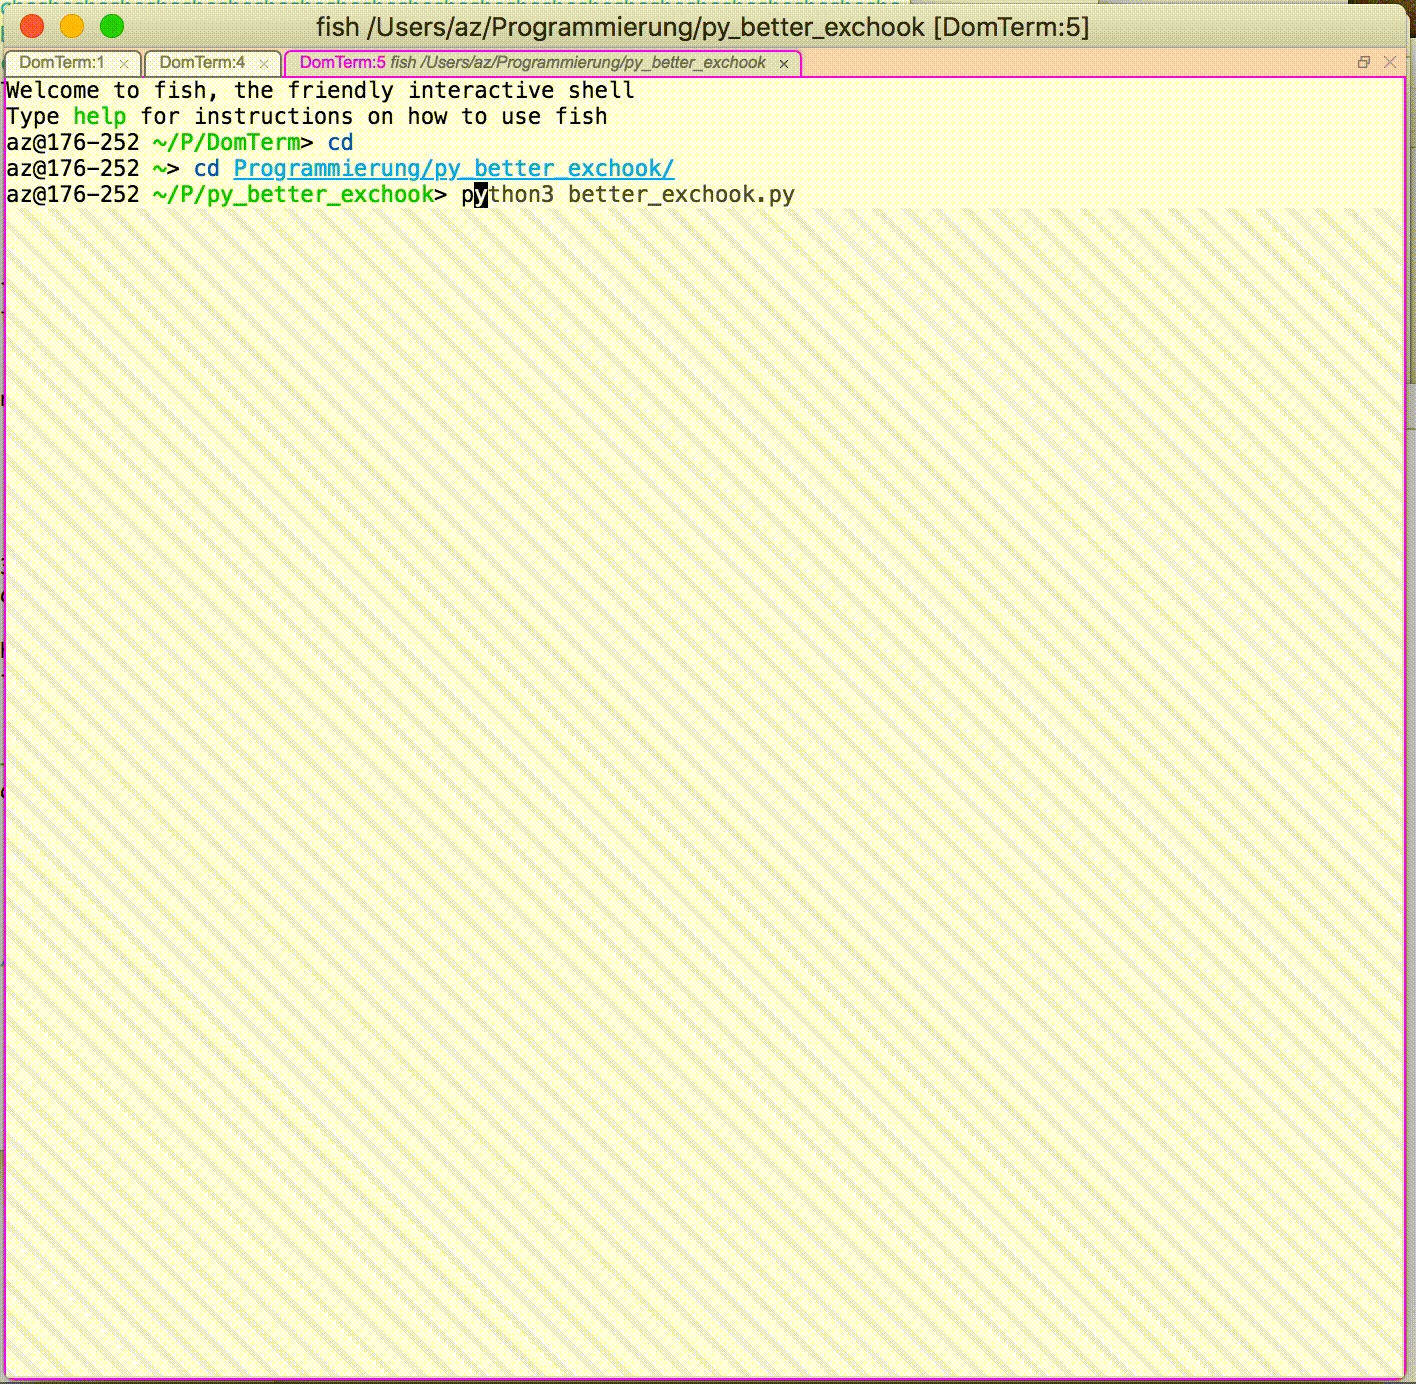Close the DomTerm:4 tab
Image resolution: width=1416 pixels, height=1384 pixels.
pos(264,64)
